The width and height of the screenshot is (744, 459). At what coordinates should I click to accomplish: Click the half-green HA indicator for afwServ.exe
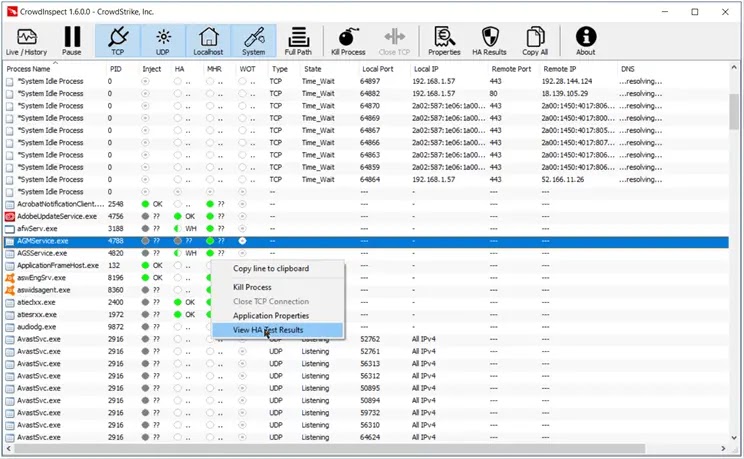tap(178, 229)
